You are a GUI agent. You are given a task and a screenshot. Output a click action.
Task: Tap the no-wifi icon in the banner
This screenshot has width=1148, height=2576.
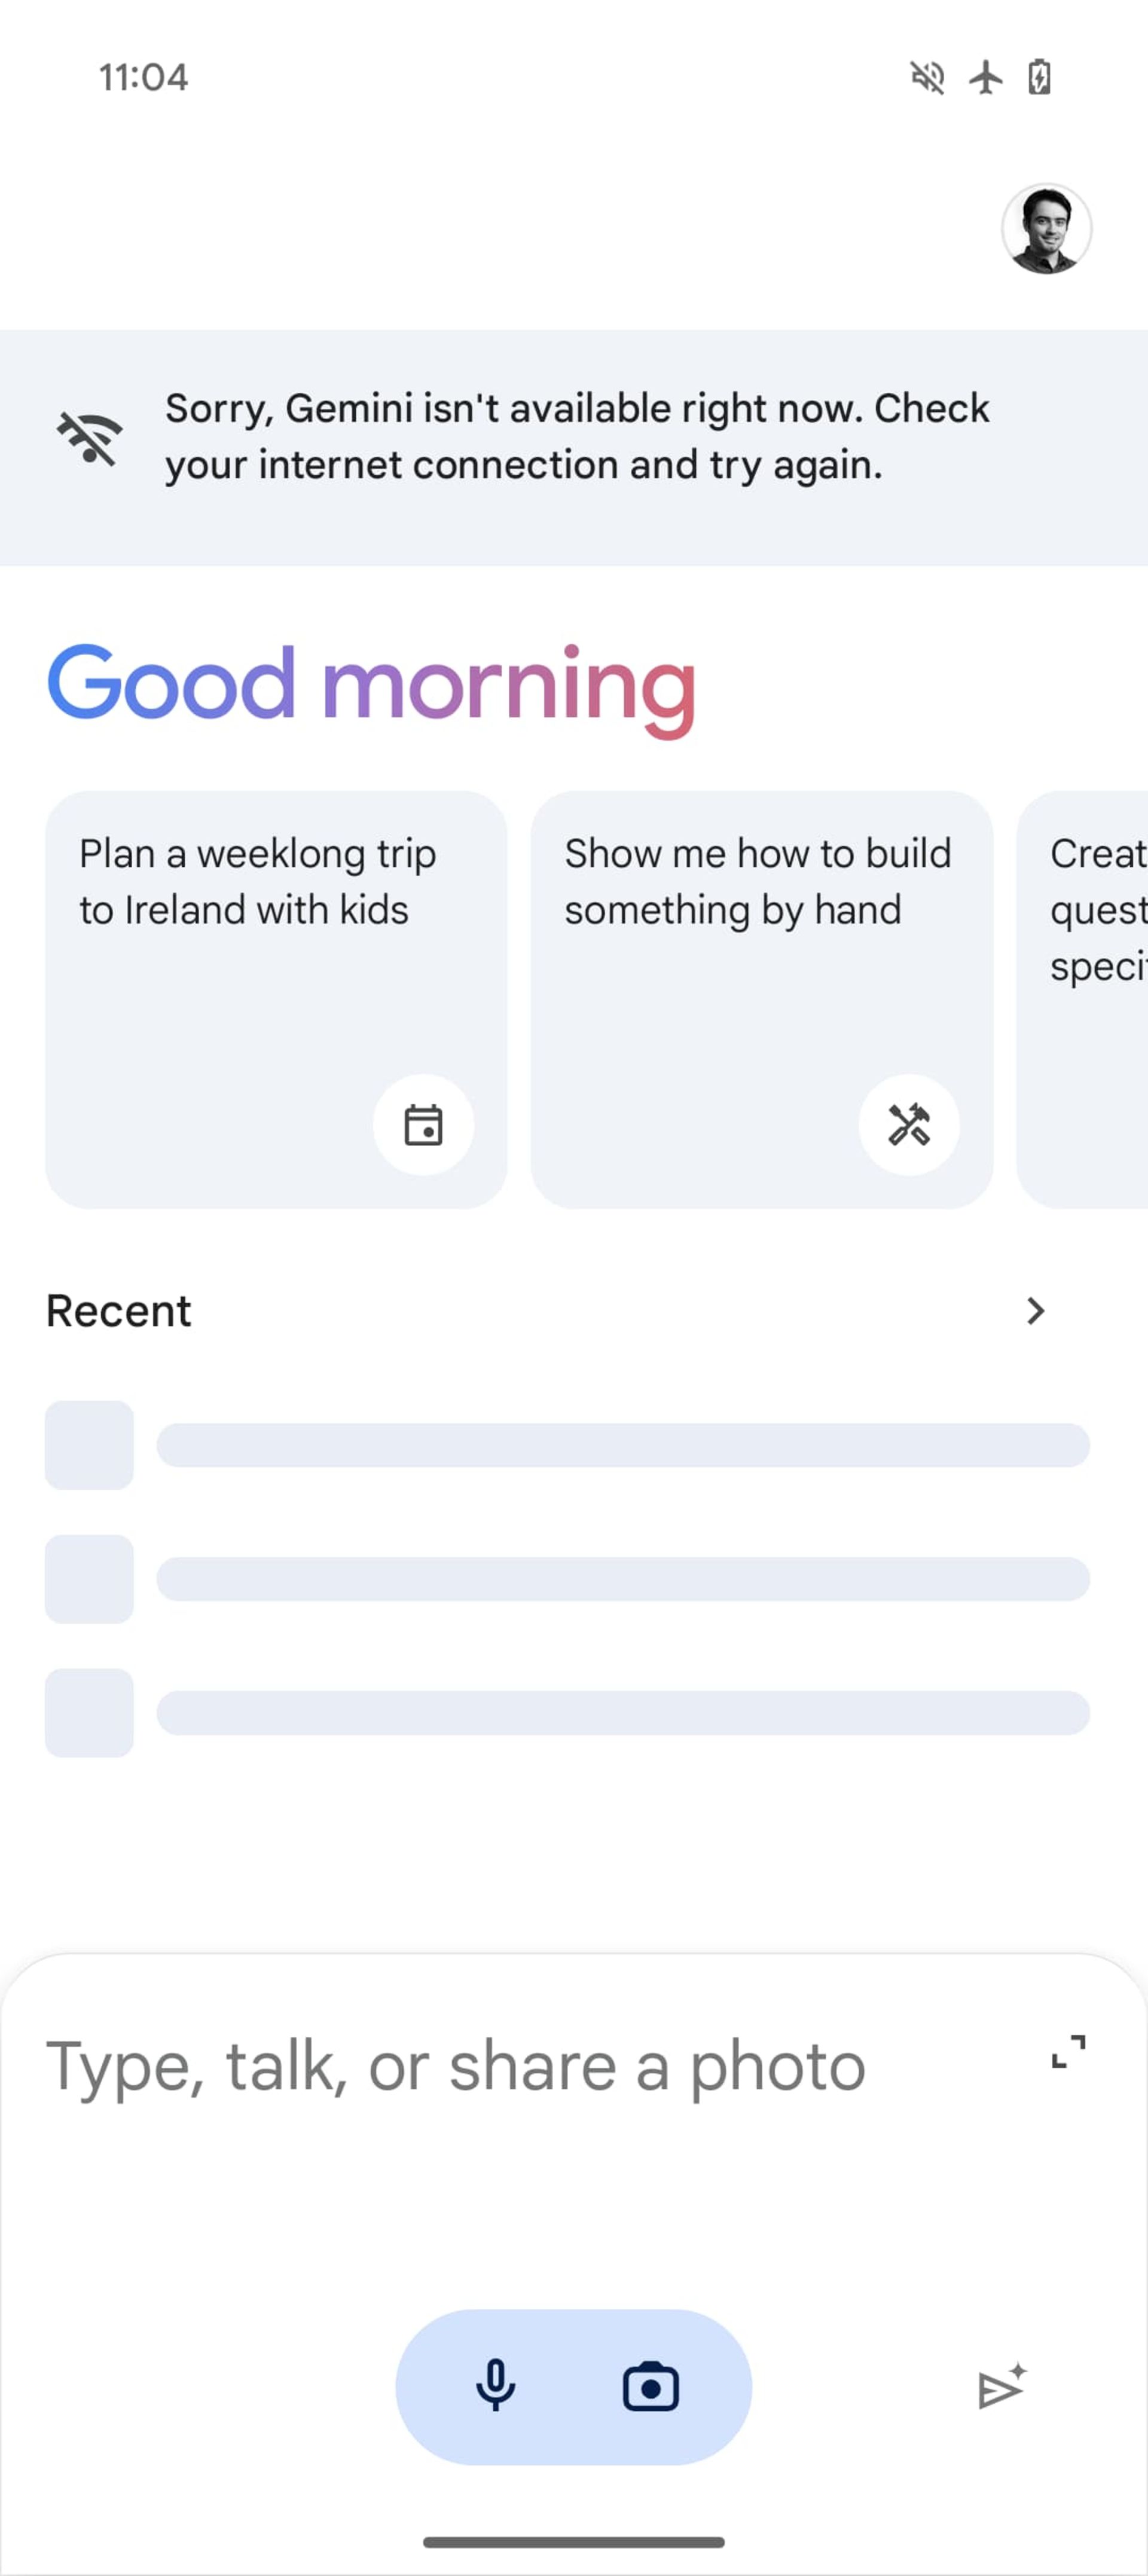click(90, 437)
